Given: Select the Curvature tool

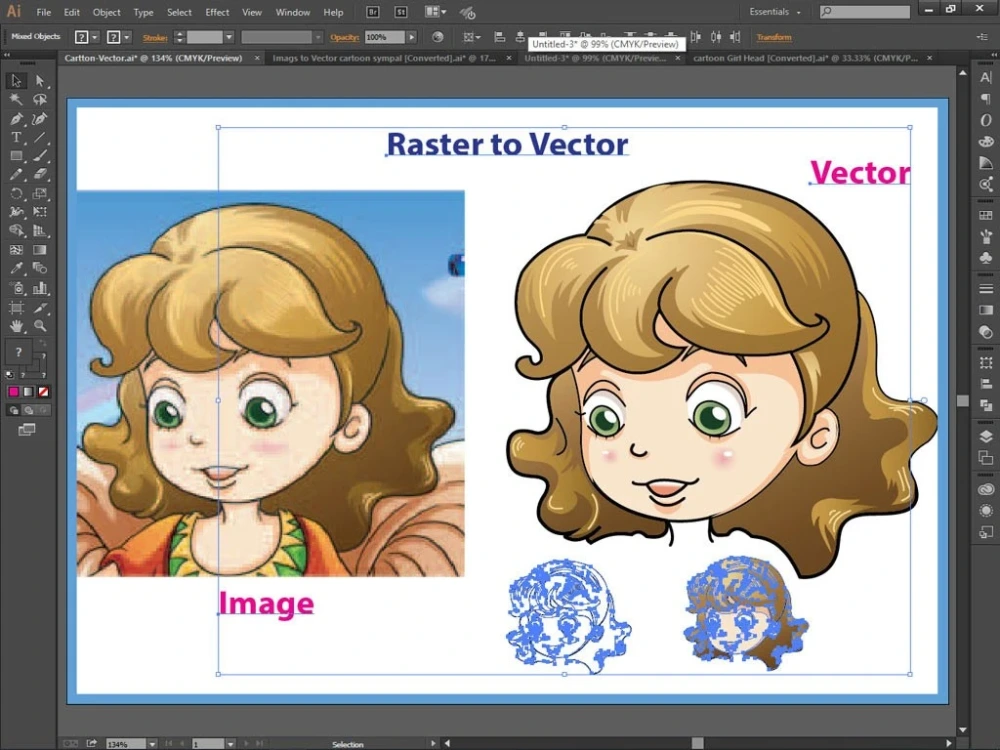Looking at the screenshot, I should tap(40, 119).
